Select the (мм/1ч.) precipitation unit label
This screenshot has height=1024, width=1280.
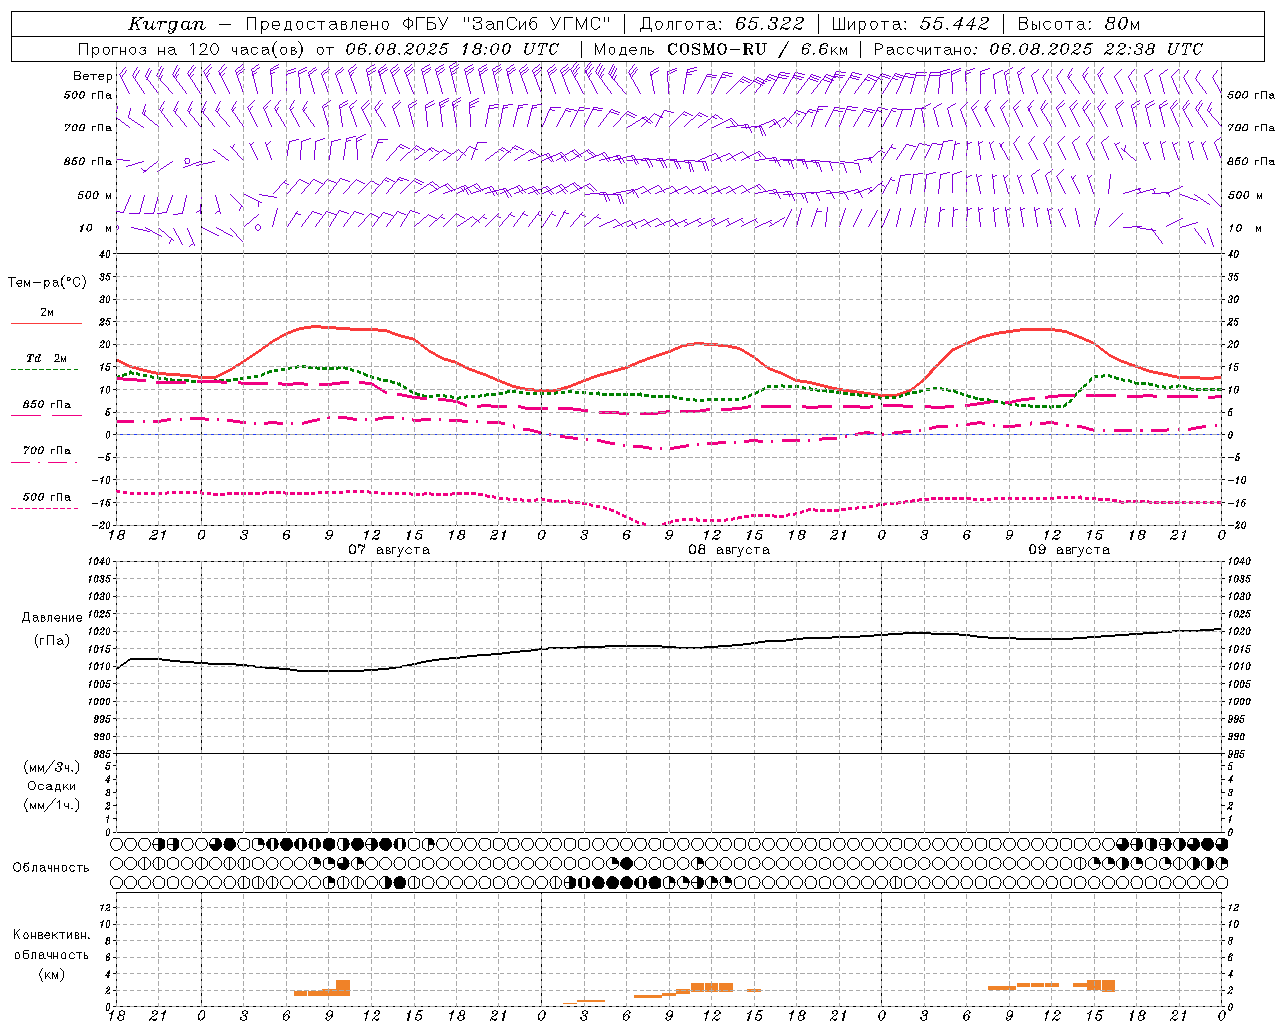[51, 805]
